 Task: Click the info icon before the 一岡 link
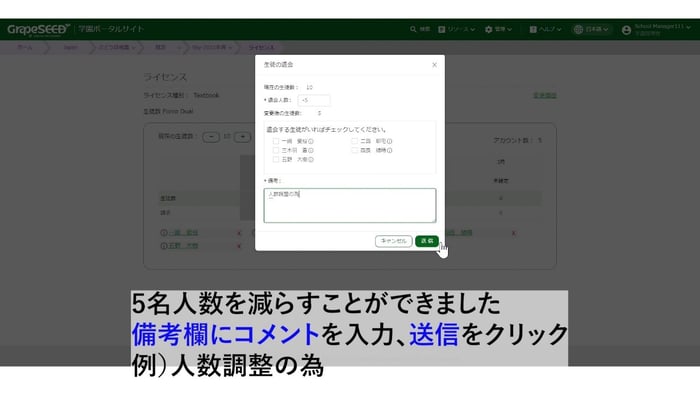click(164, 233)
